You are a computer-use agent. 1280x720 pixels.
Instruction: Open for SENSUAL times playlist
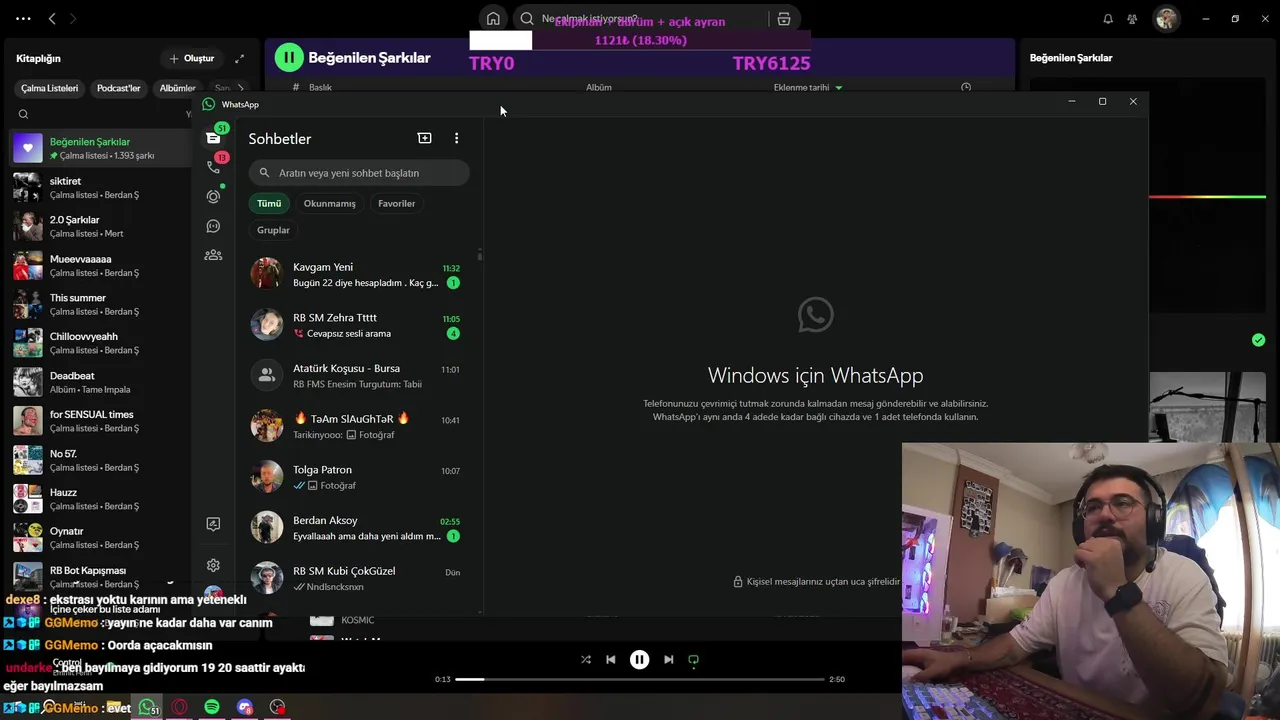click(x=101, y=421)
